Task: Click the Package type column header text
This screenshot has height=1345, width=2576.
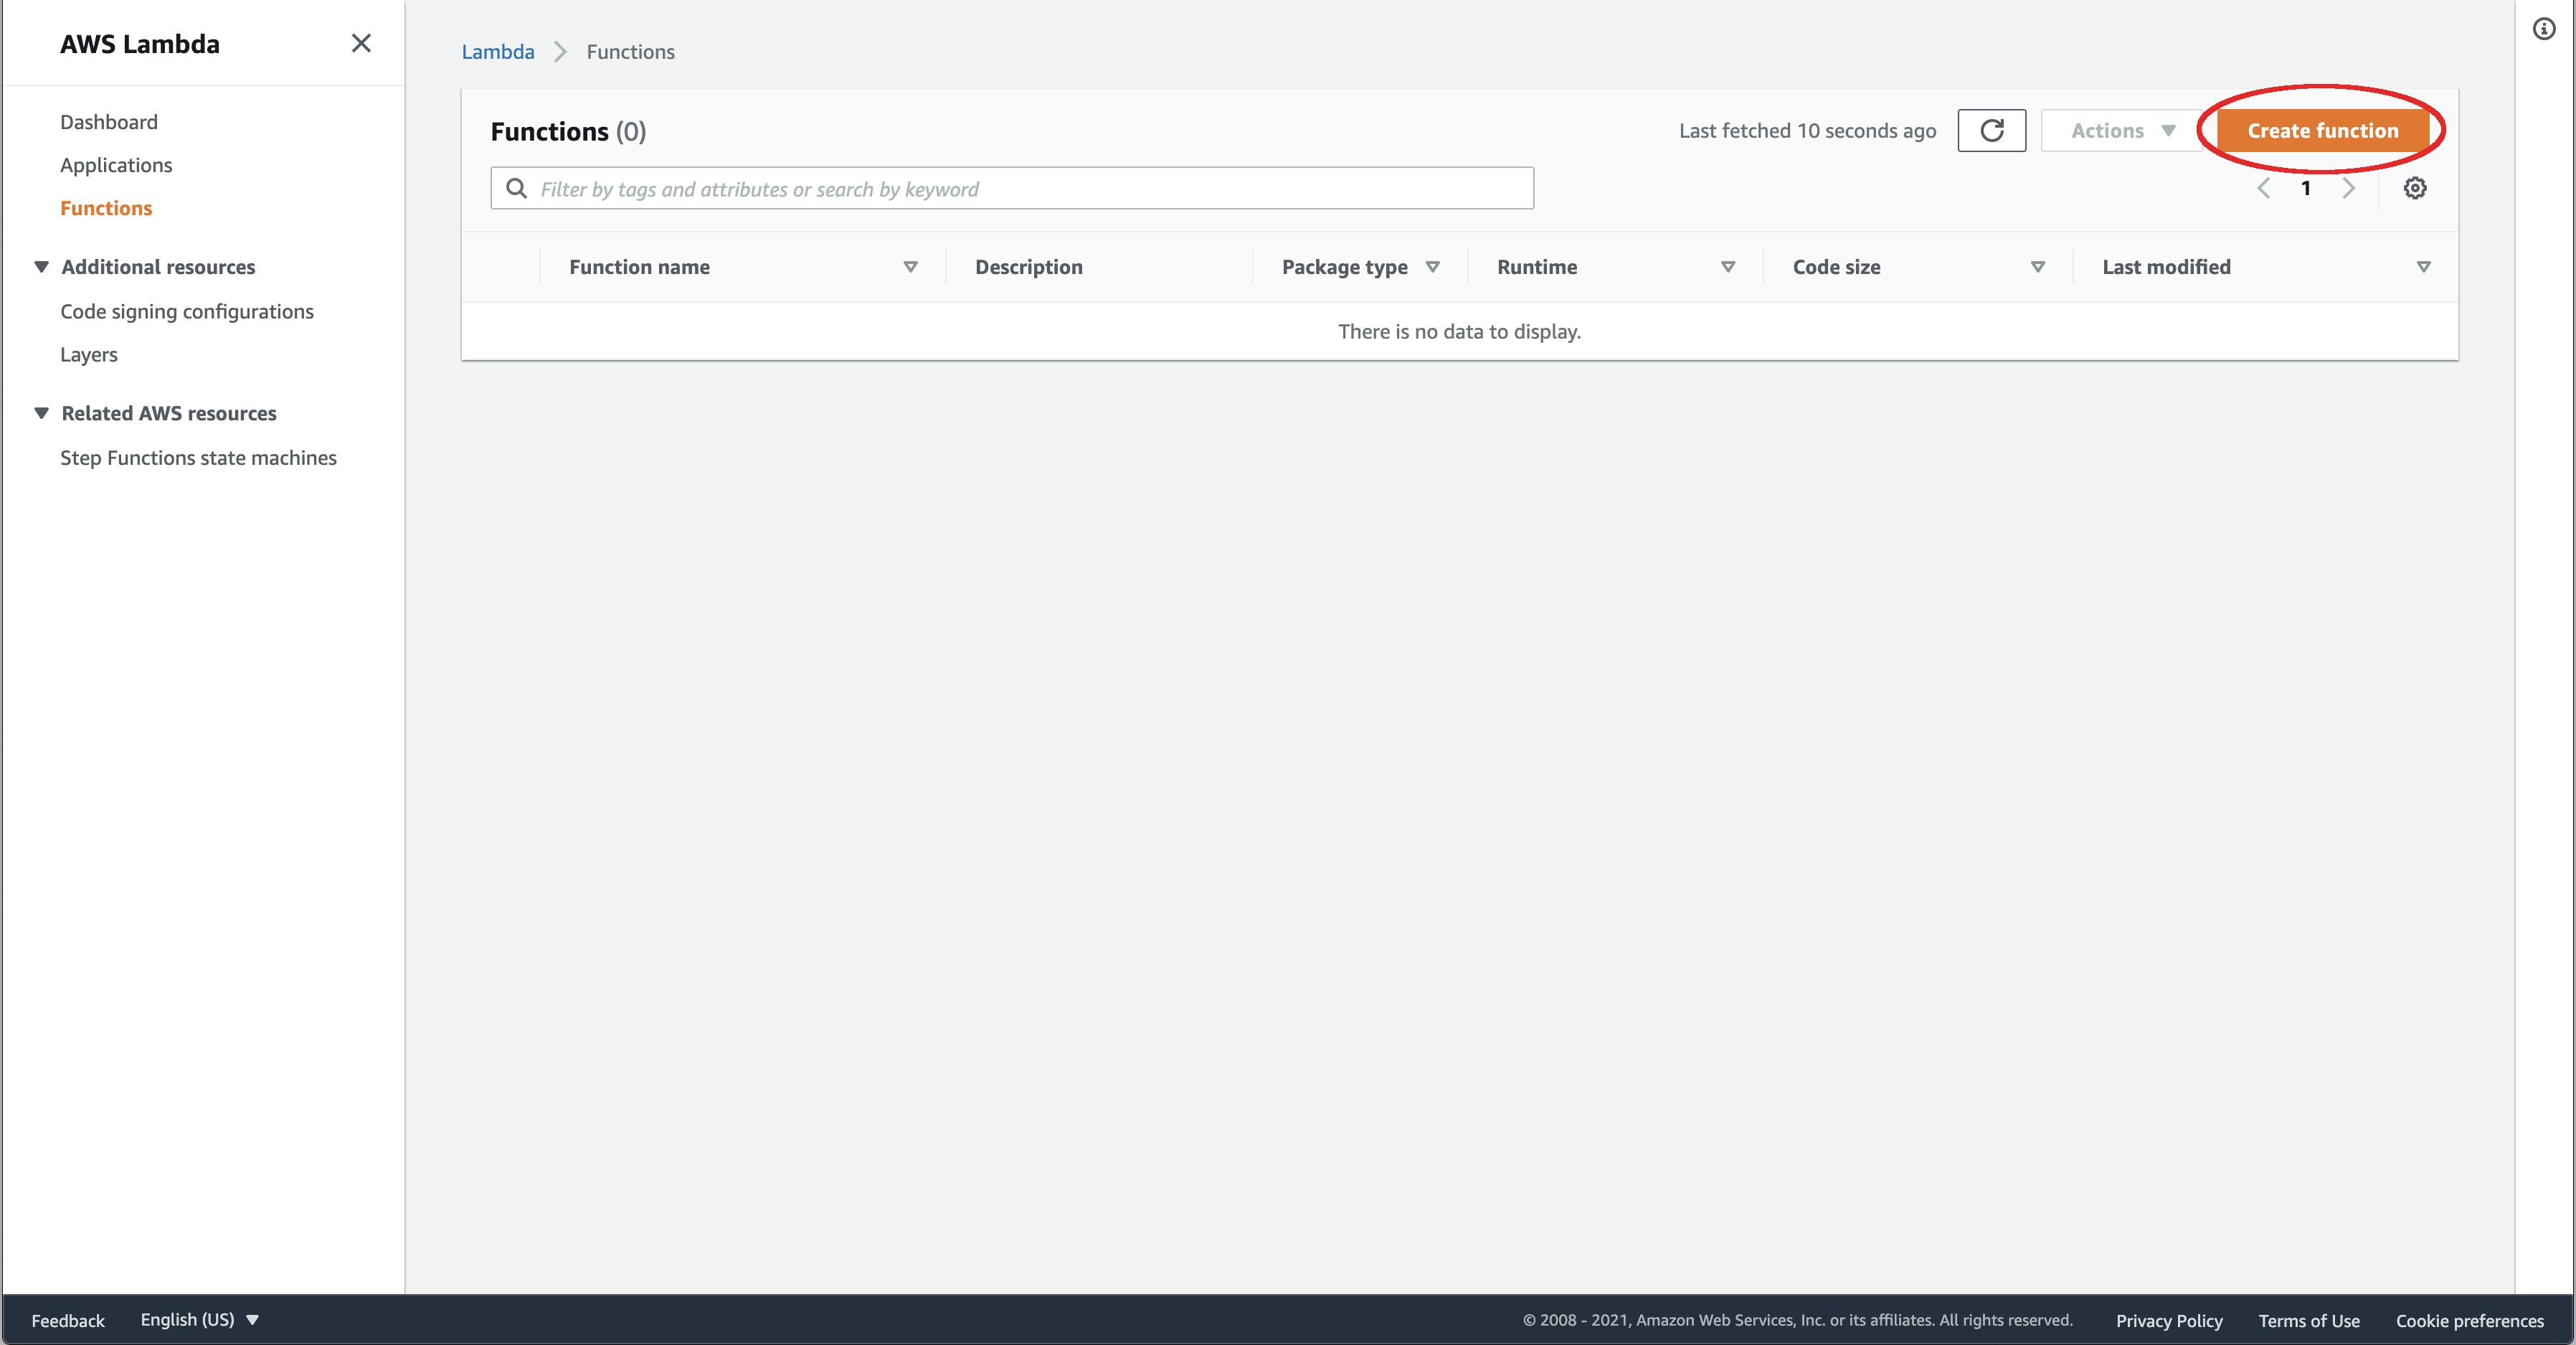Action: (1344, 267)
